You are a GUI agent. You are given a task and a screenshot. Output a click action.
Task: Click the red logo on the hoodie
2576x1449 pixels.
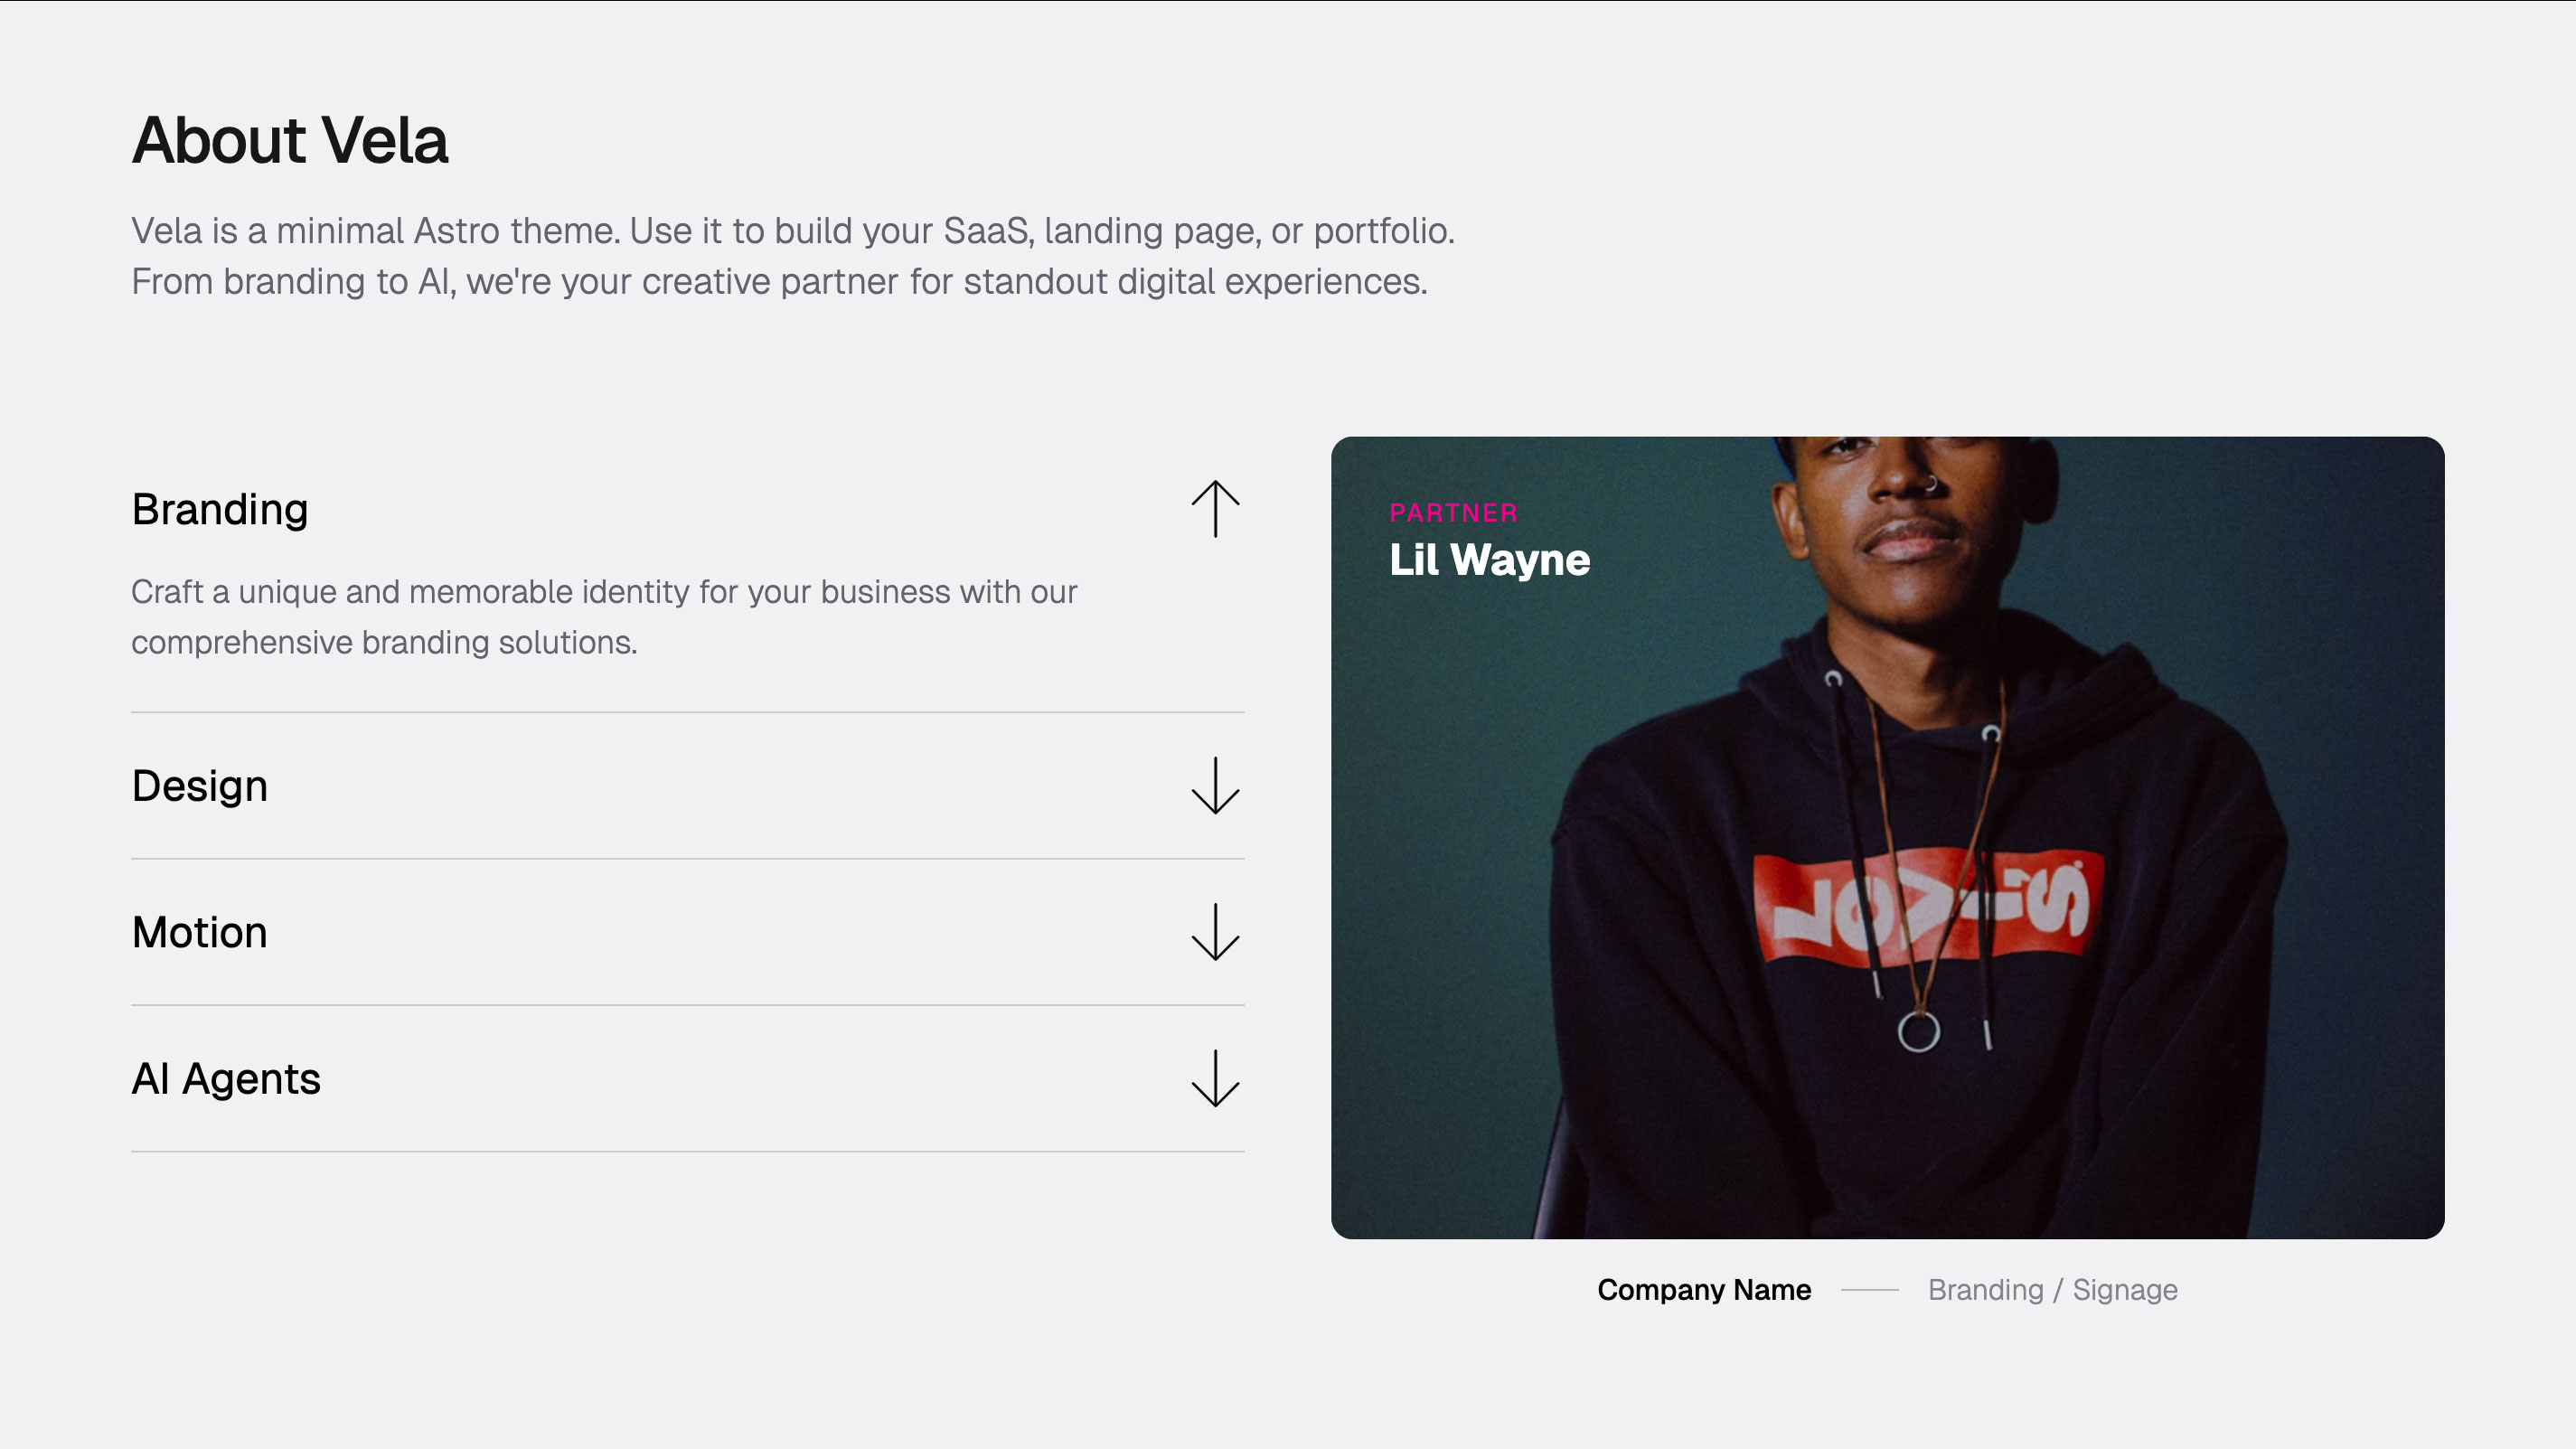point(1927,906)
